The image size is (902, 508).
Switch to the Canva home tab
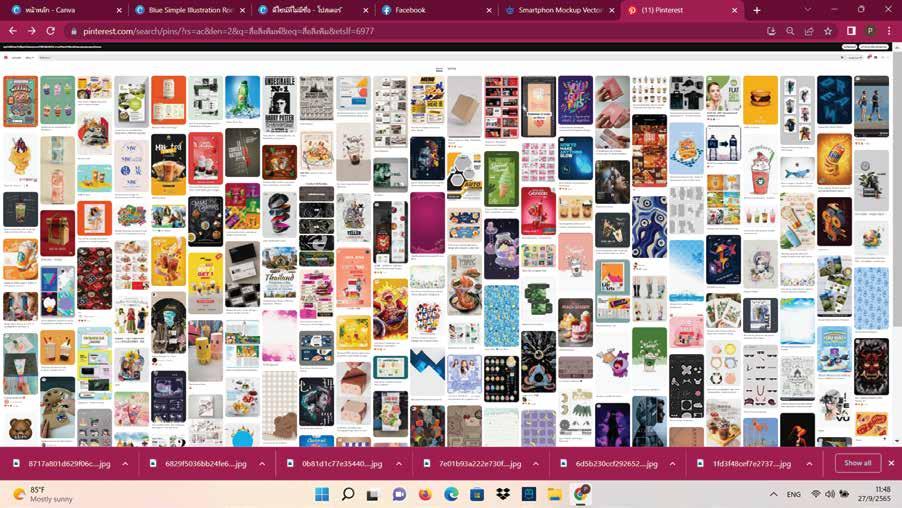point(64,10)
